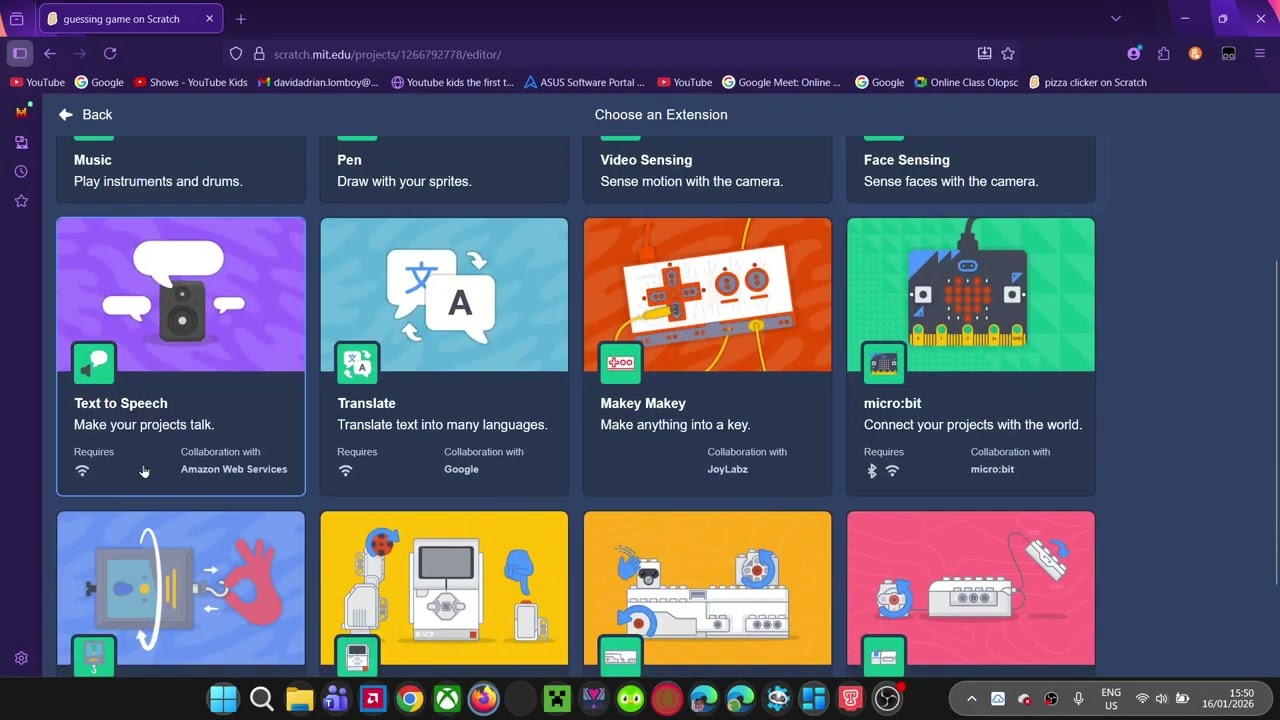Click the micro:bit board badge icon
The image size is (1280, 720).
pyautogui.click(x=884, y=364)
